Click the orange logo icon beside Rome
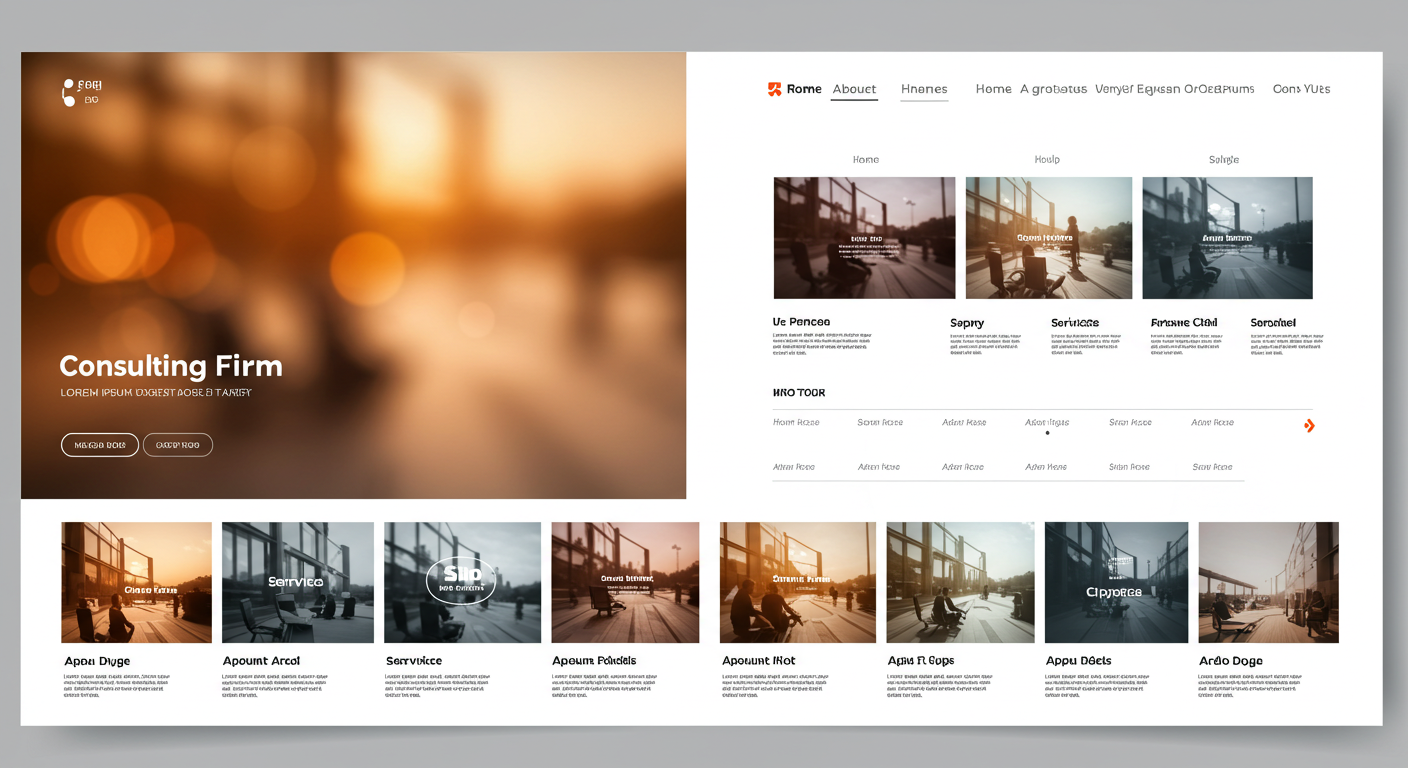The width and height of the screenshot is (1408, 768). pos(774,89)
